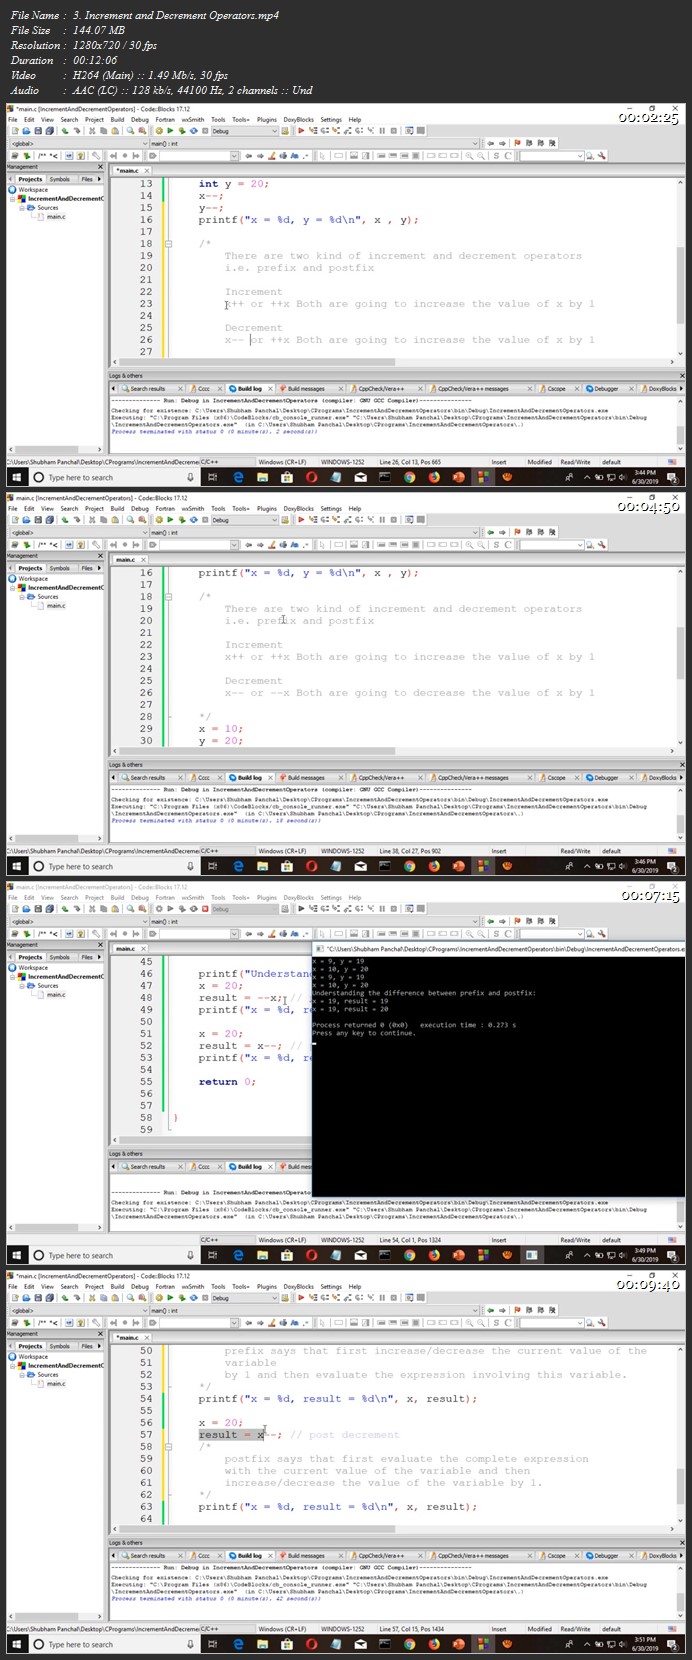Click Redo arrow in 00:09:40 frame toolbar
This screenshot has height=1660, width=692.
pos(77,1298)
